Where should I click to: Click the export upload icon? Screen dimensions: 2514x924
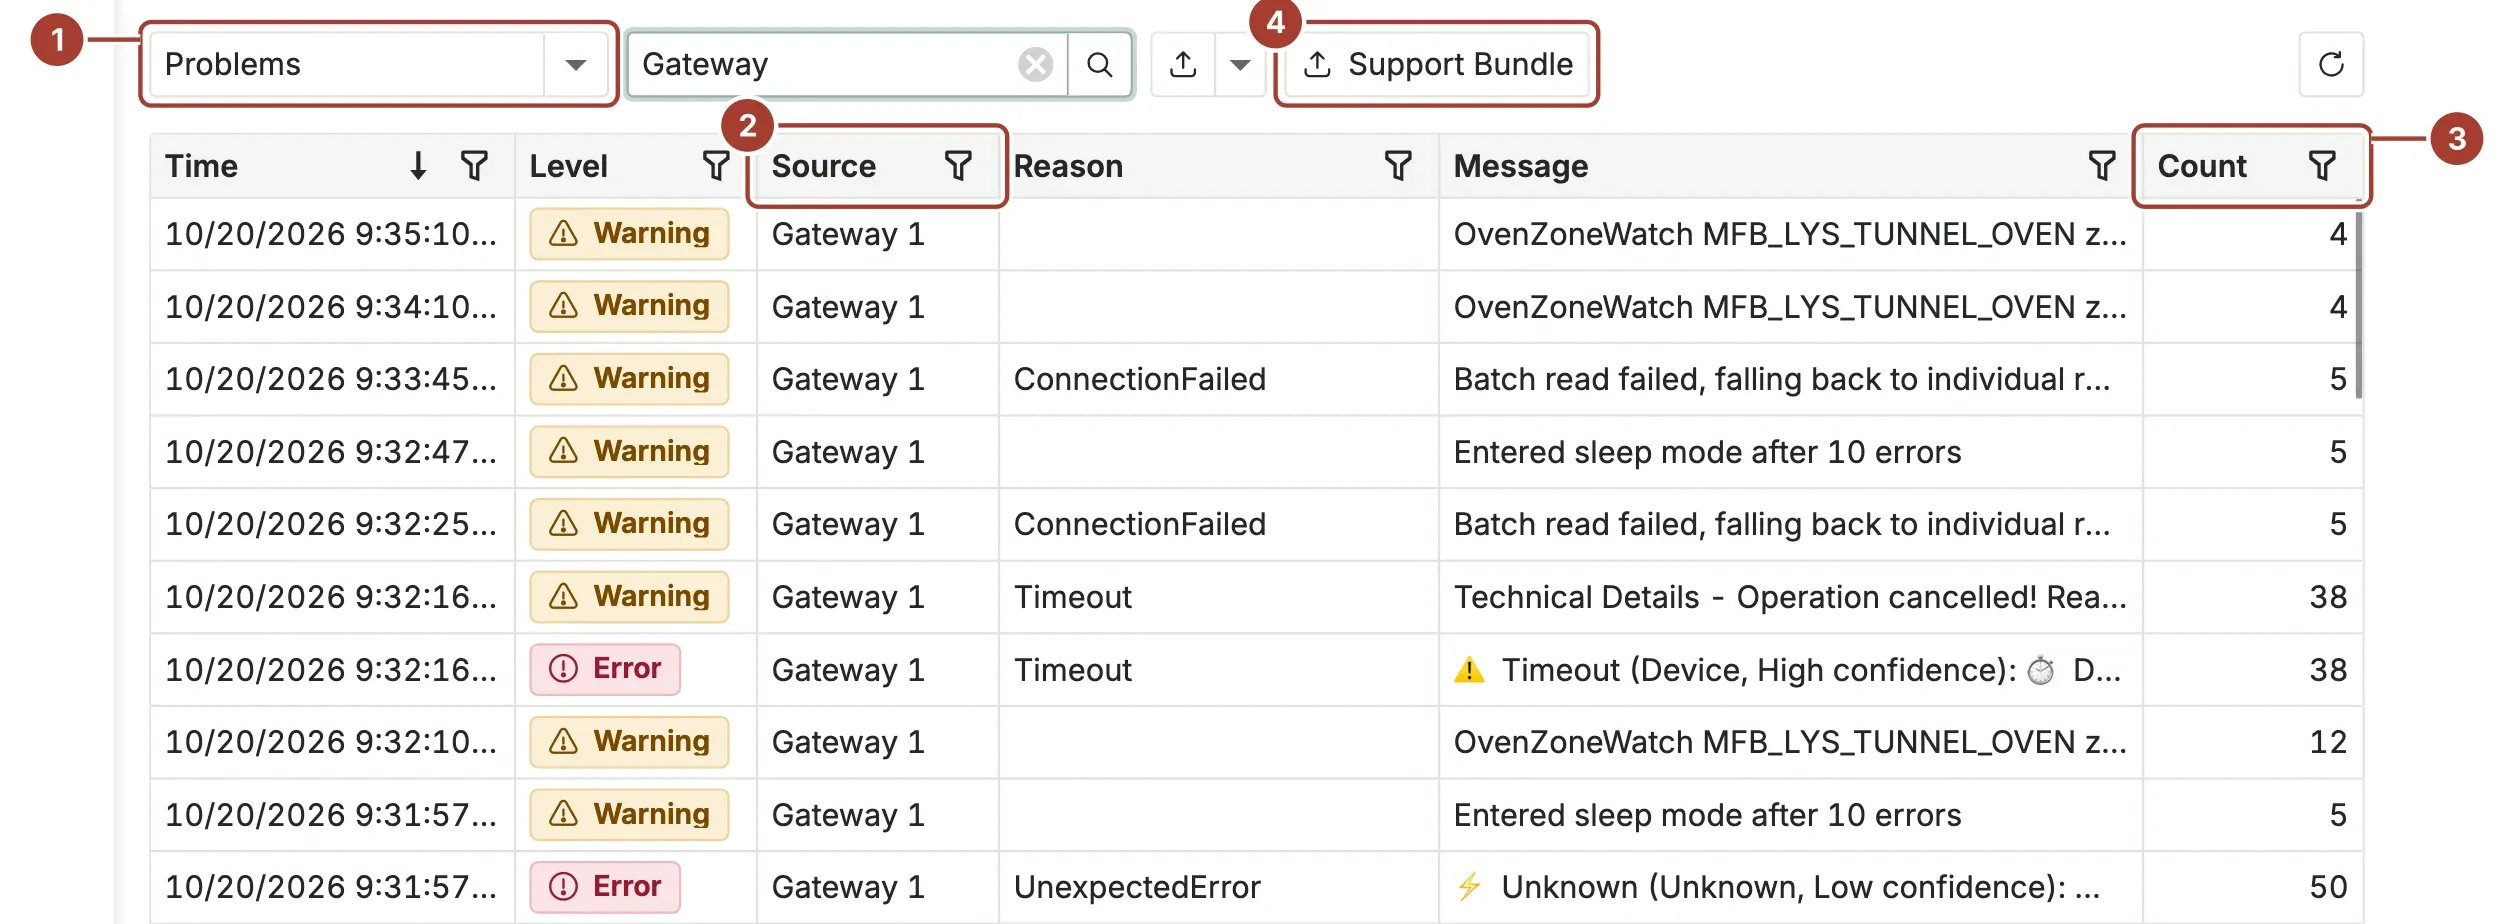[x=1183, y=65]
